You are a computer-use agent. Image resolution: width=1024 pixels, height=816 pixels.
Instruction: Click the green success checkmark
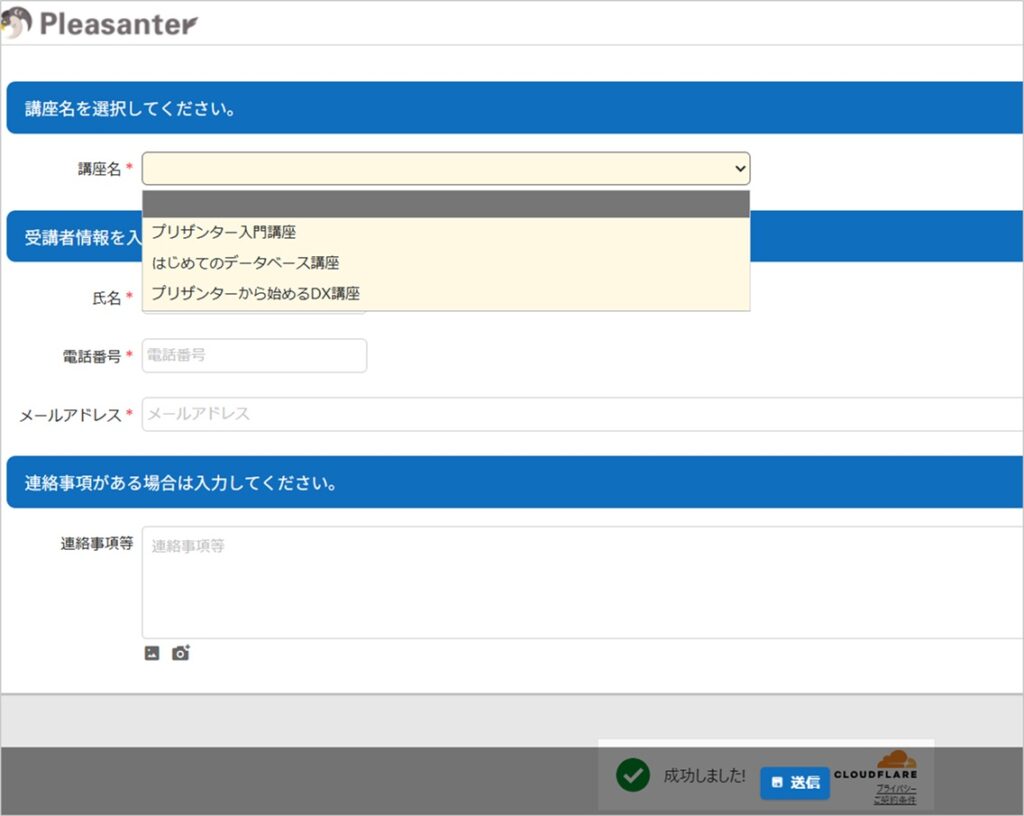[633, 775]
